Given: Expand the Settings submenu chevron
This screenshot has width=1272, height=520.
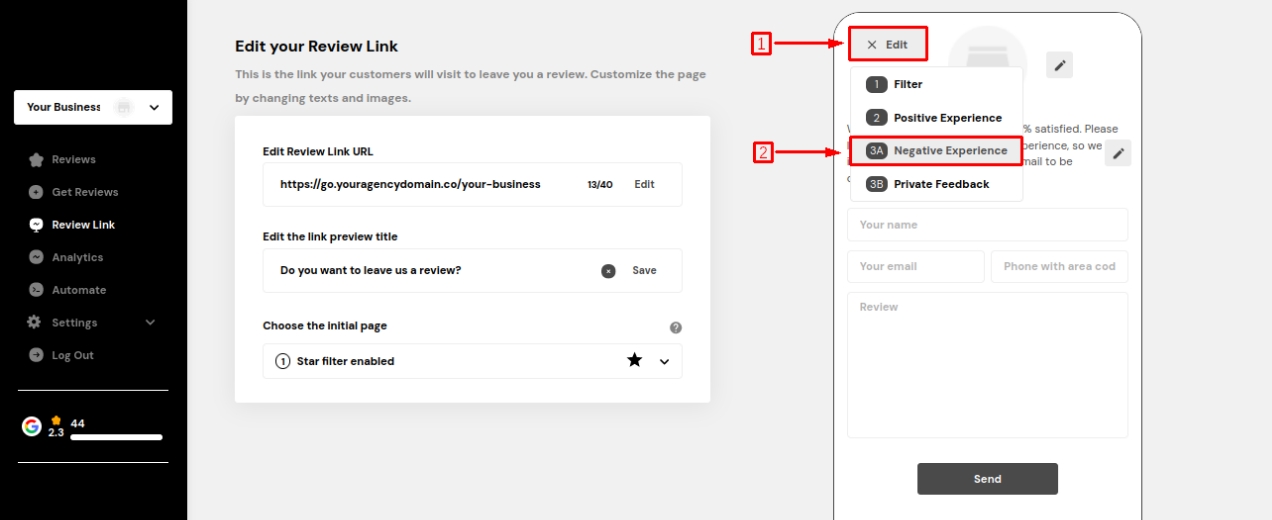Looking at the screenshot, I should tap(151, 322).
